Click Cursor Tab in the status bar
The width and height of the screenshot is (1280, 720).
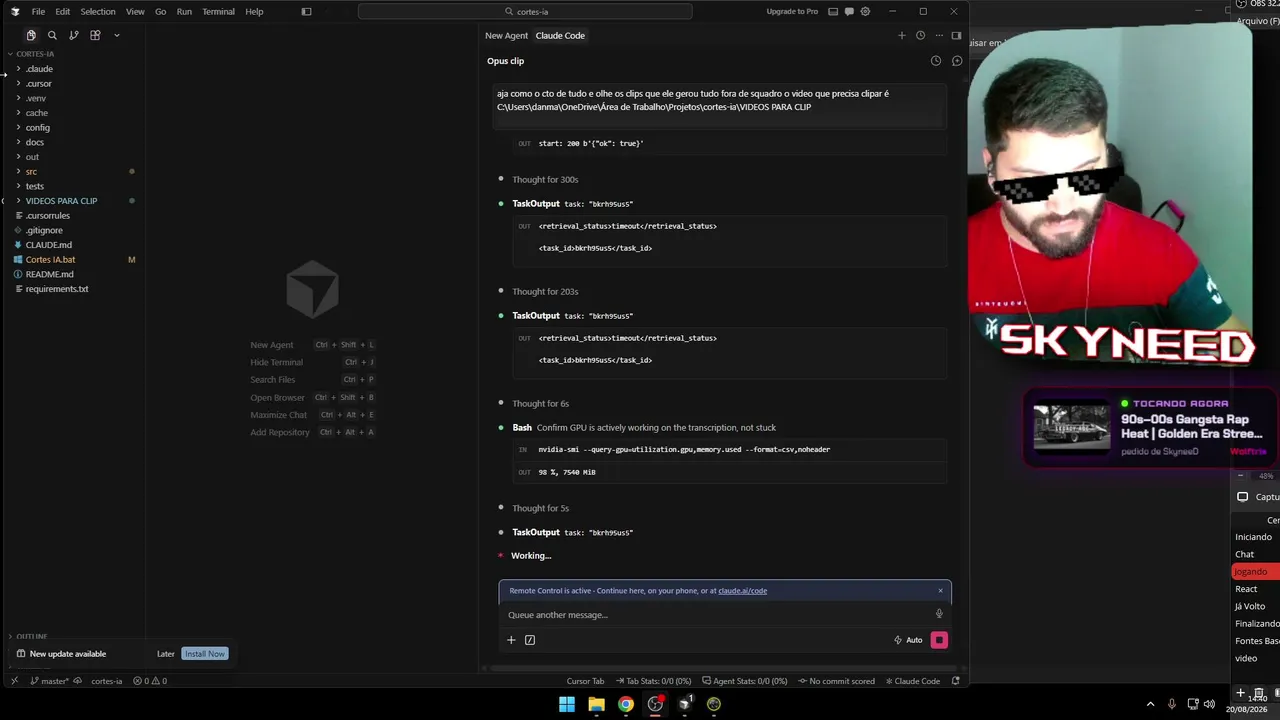click(585, 681)
